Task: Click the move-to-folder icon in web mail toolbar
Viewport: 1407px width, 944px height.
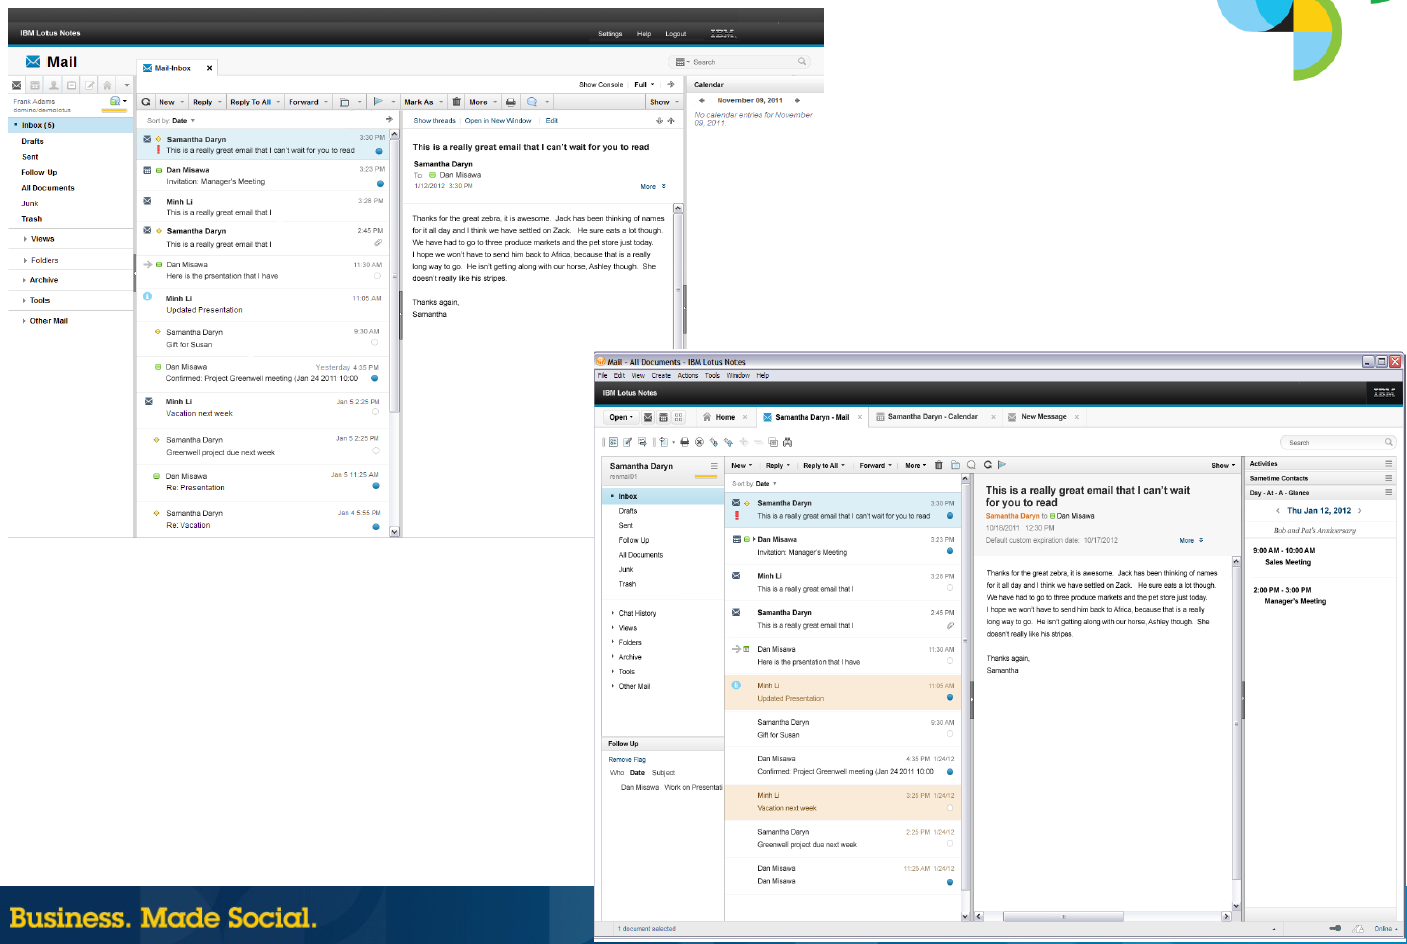Action: 345,102
